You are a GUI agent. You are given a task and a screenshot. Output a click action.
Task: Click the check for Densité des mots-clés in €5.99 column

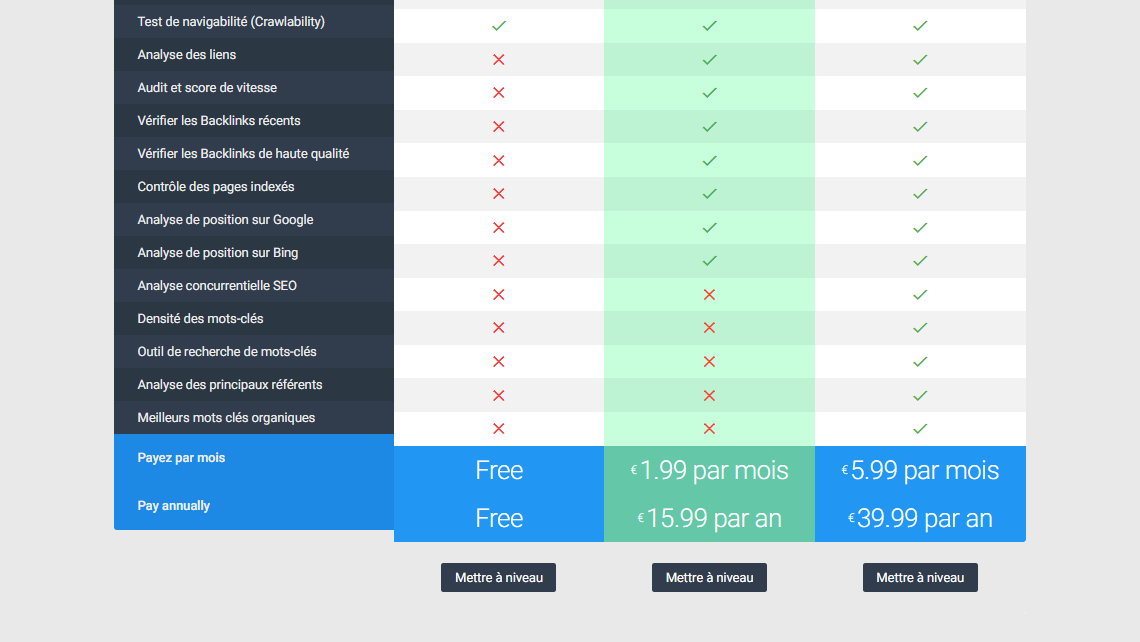tap(920, 328)
